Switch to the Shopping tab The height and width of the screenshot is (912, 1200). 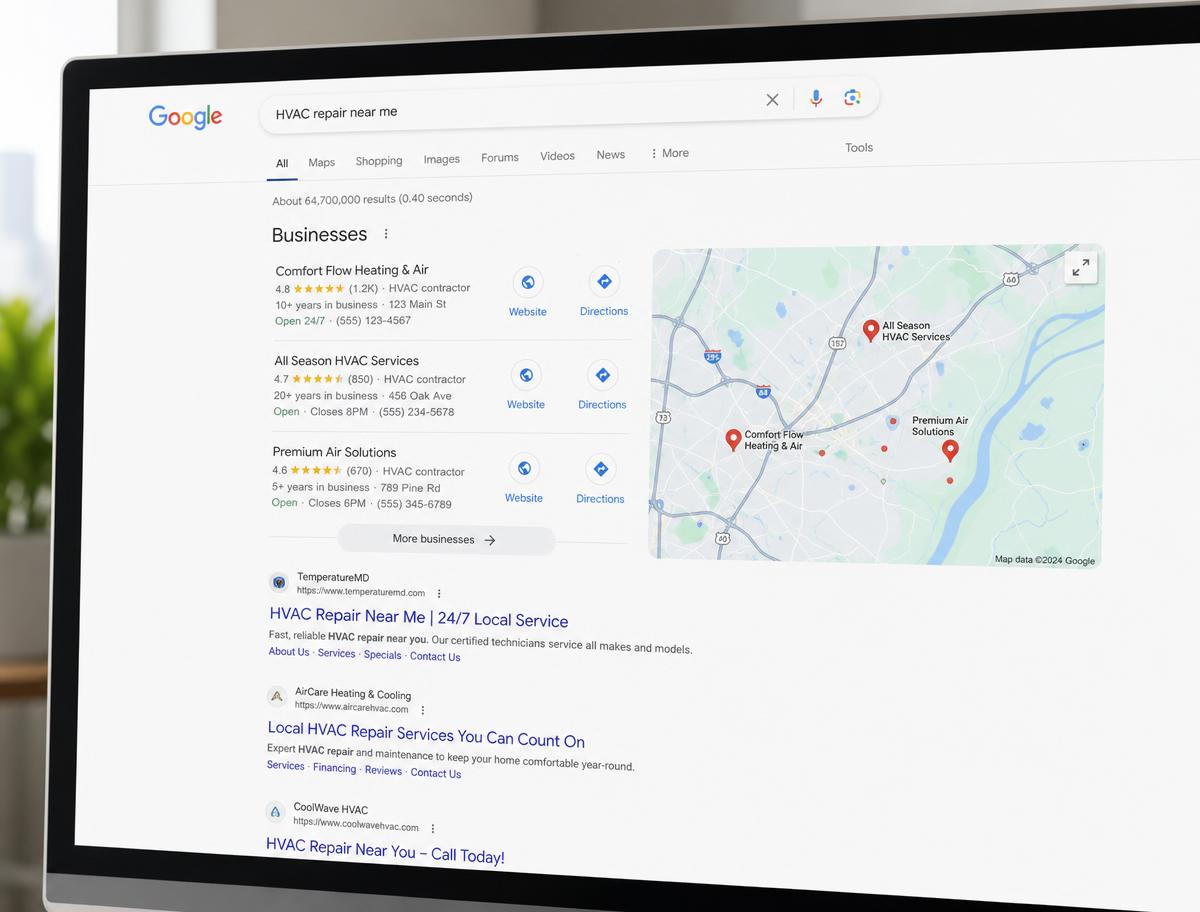tap(379, 161)
